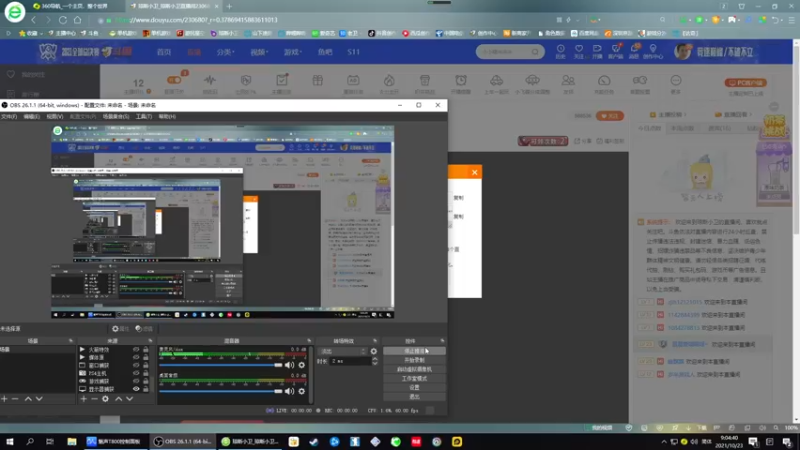Adjust volume slider of second mixer track

(220, 391)
